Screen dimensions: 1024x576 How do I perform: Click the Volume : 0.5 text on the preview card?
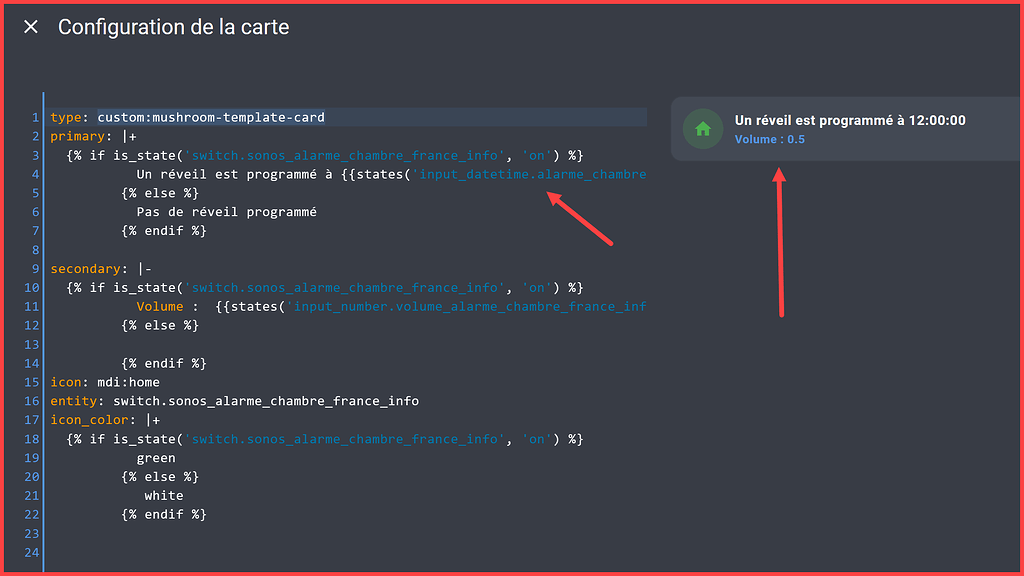(x=769, y=139)
